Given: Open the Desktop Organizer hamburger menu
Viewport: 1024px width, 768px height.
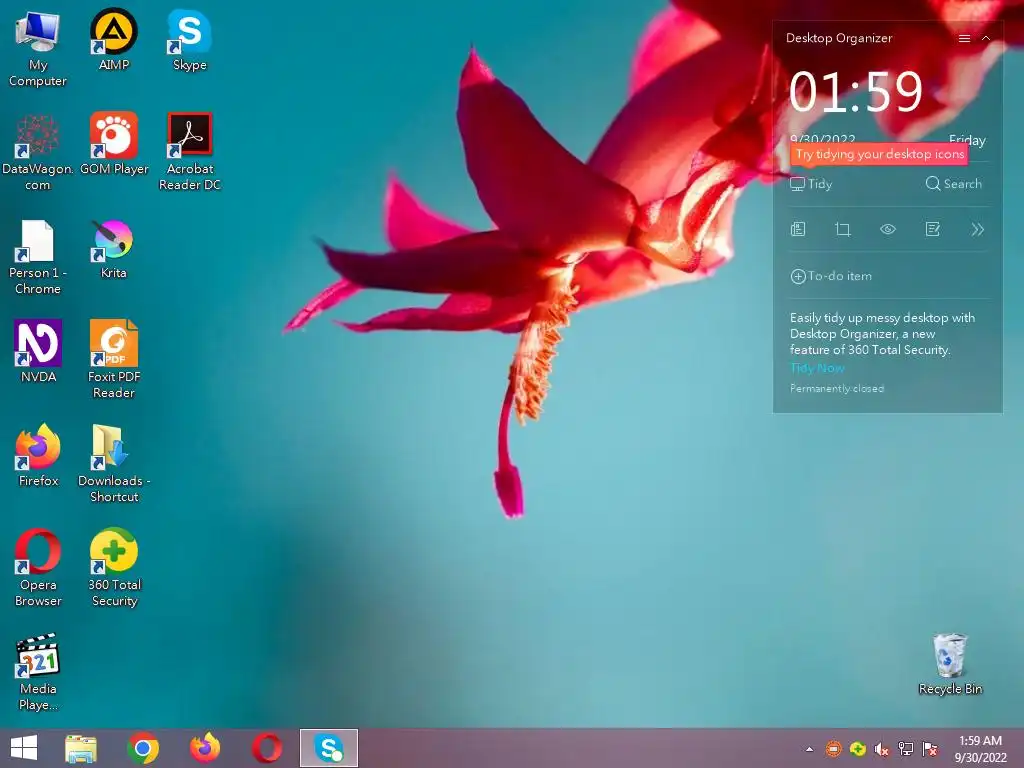Looking at the screenshot, I should click(x=964, y=39).
